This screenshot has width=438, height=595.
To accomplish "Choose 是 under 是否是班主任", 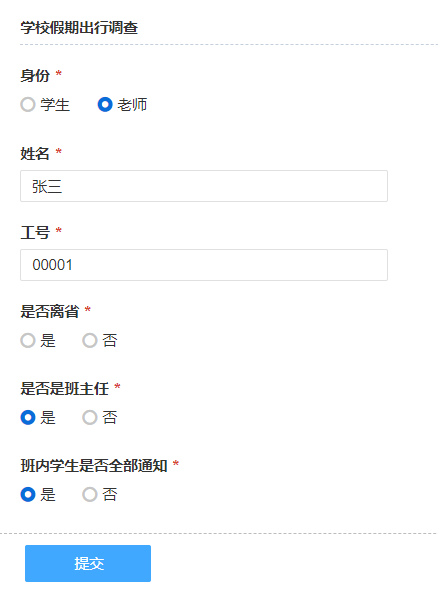I will [28, 417].
